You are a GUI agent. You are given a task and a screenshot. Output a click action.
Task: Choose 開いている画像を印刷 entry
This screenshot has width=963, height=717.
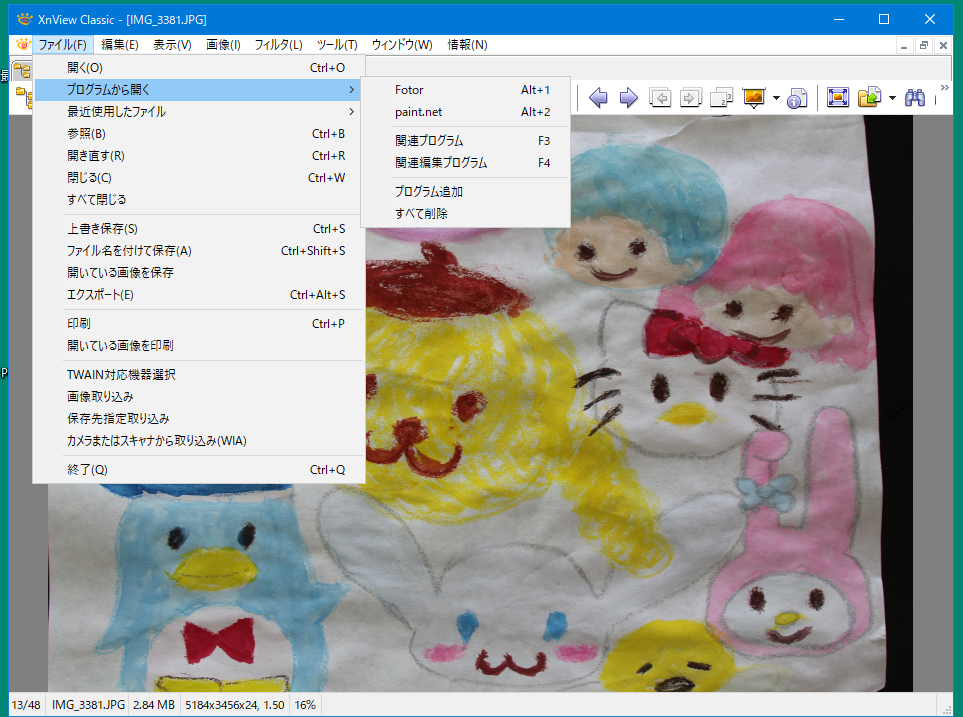(x=198, y=346)
